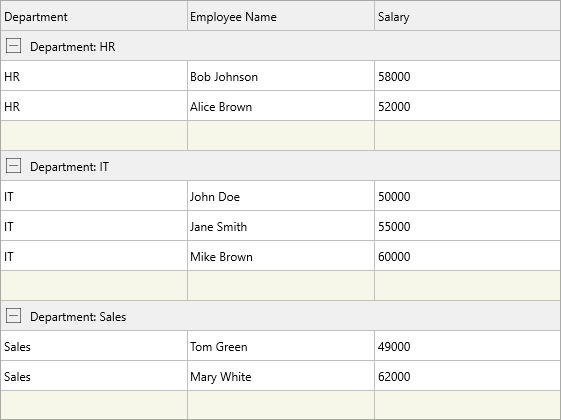Select the Tom Green name cell
The height and width of the screenshot is (420, 561).
(x=281, y=346)
